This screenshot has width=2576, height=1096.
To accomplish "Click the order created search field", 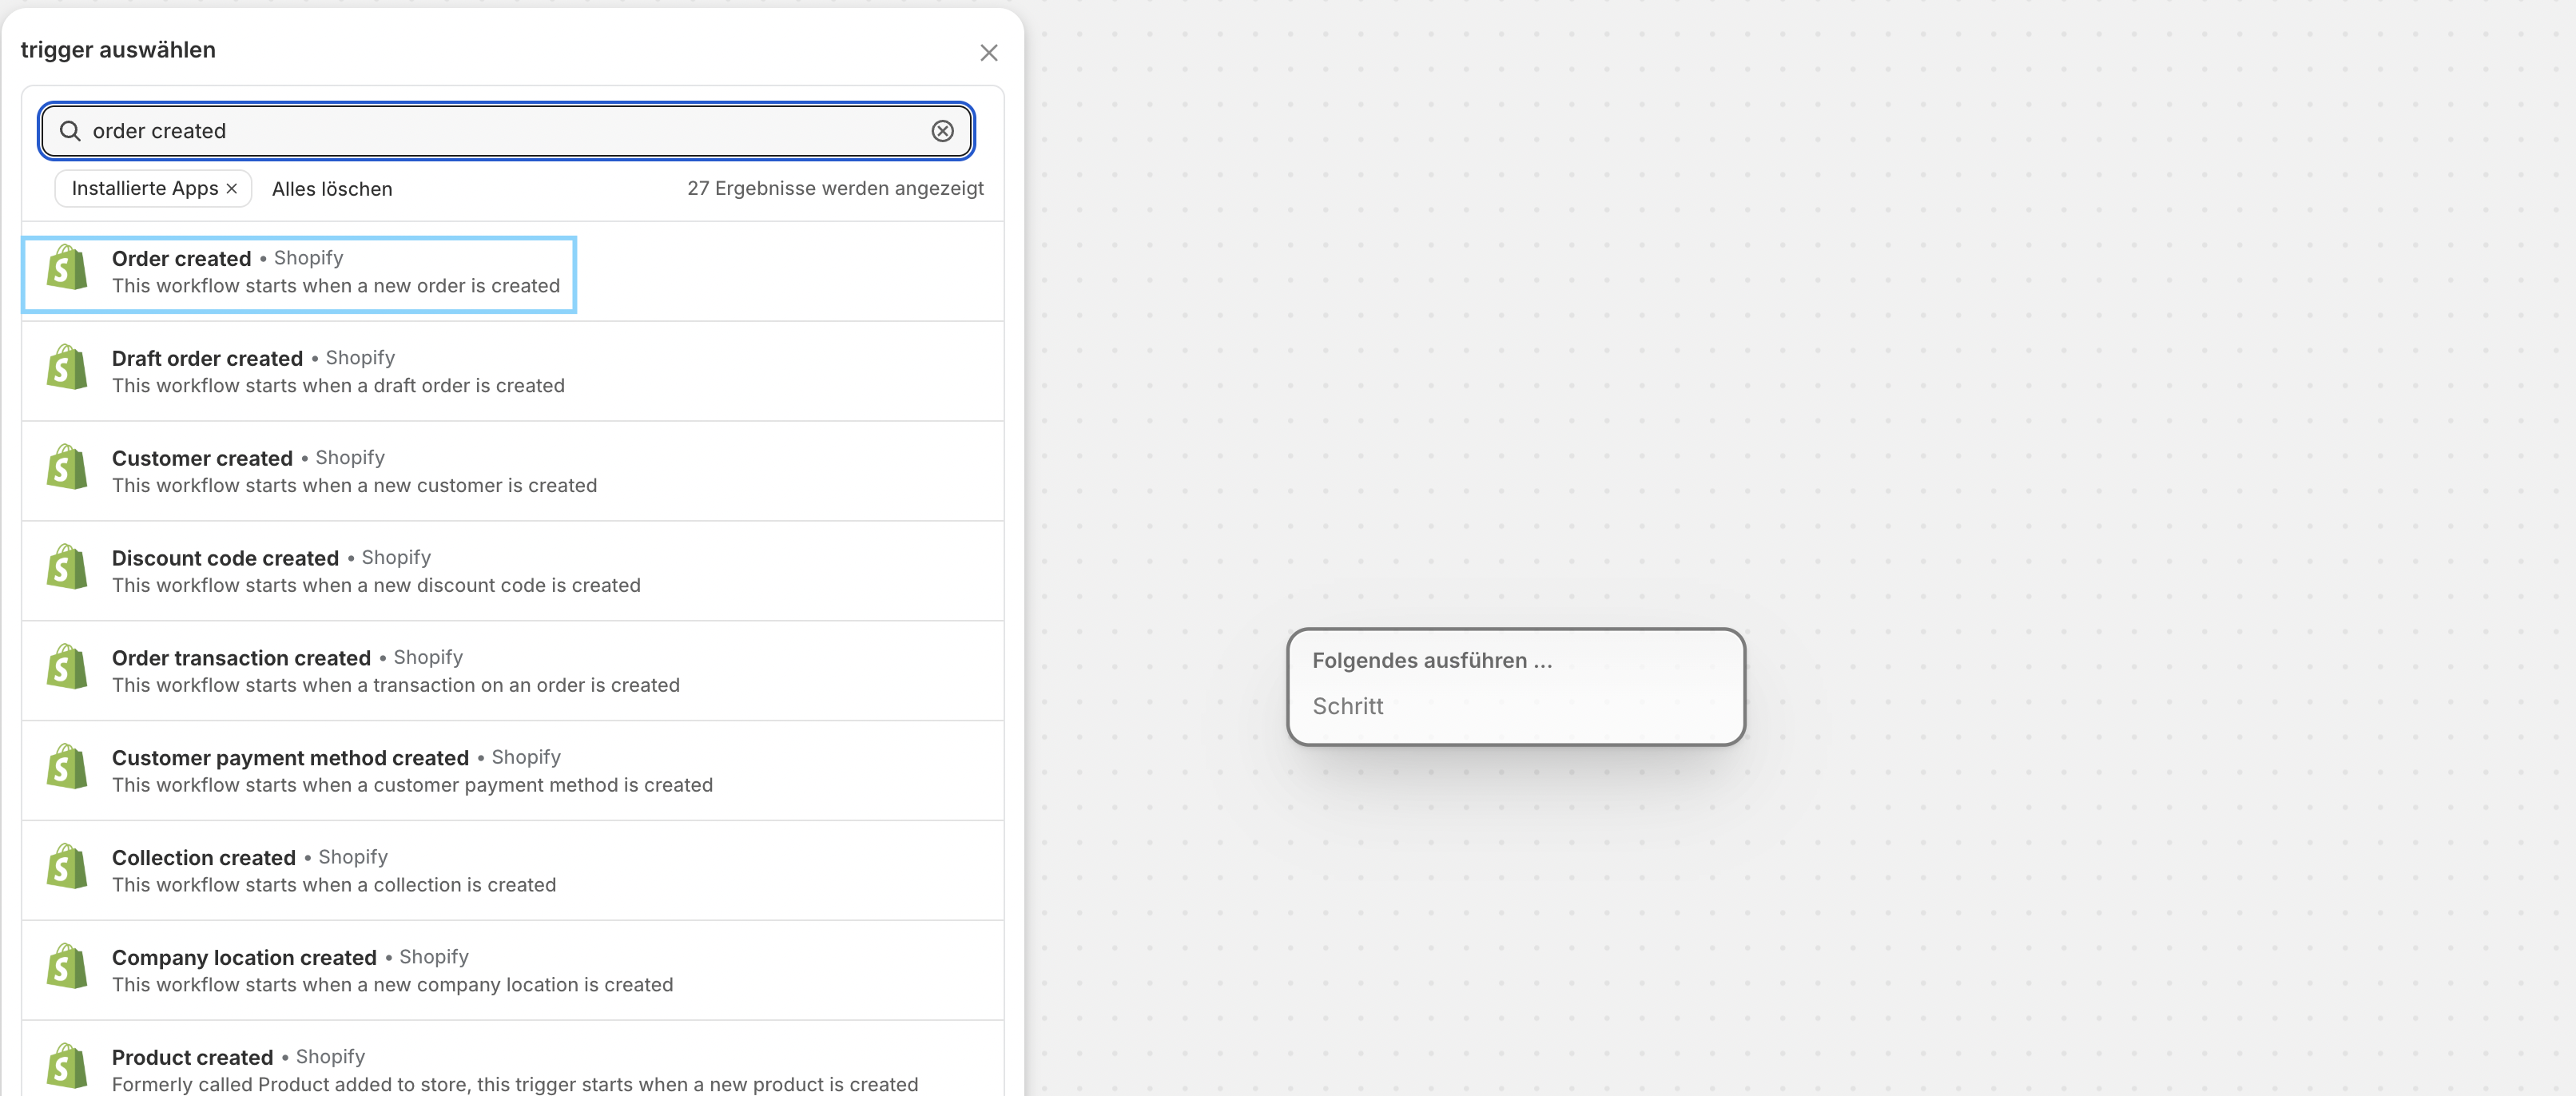I will [x=500, y=131].
